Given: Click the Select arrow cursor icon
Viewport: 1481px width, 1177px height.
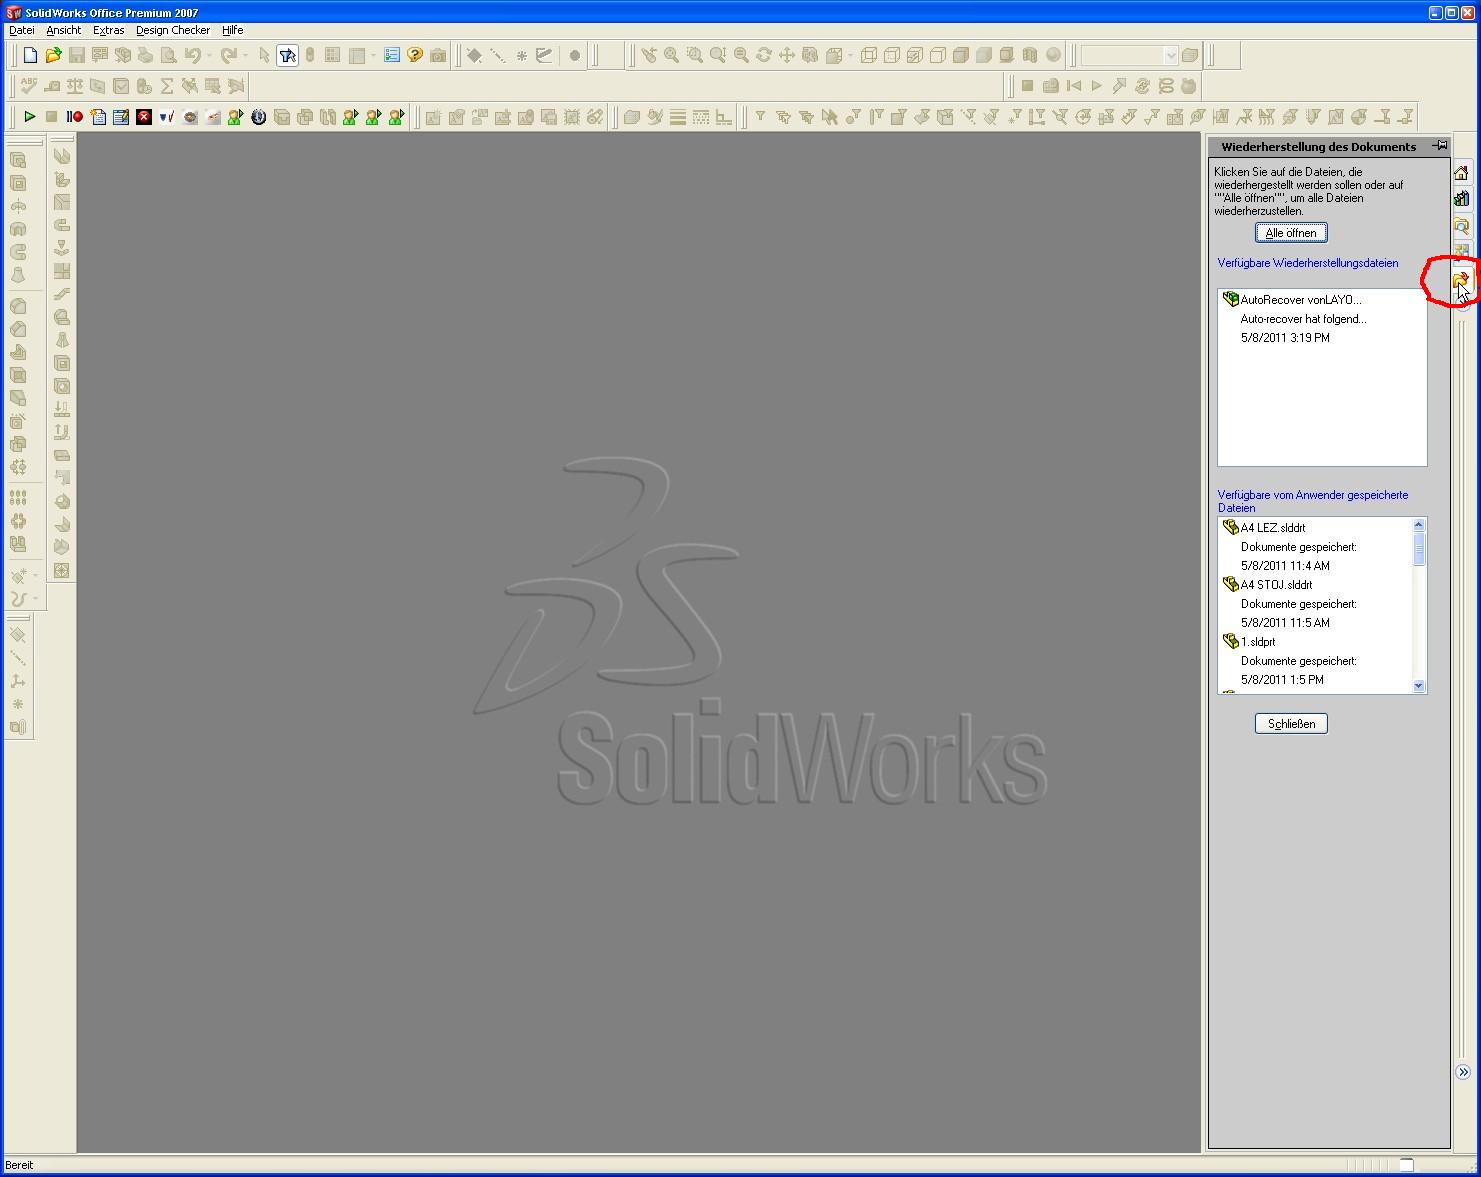Looking at the screenshot, I should [x=265, y=55].
